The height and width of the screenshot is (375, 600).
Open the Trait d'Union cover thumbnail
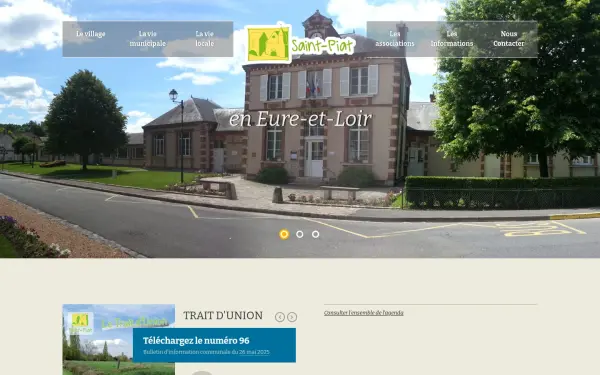point(119,339)
